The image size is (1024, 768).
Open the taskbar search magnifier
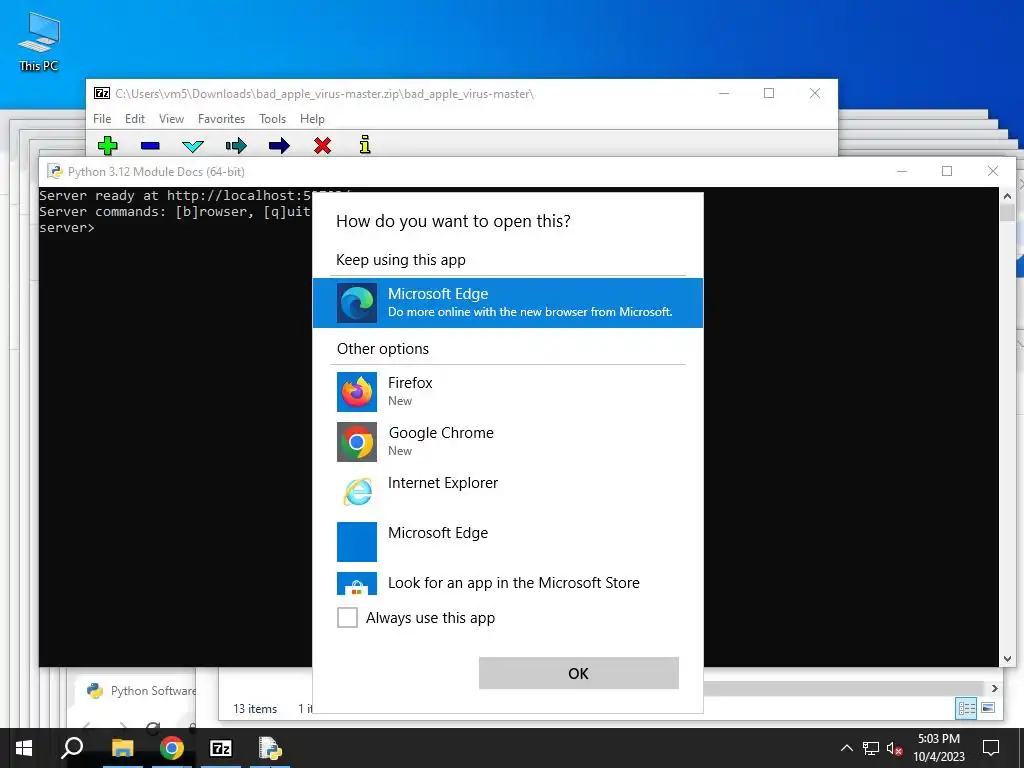[x=72, y=748]
